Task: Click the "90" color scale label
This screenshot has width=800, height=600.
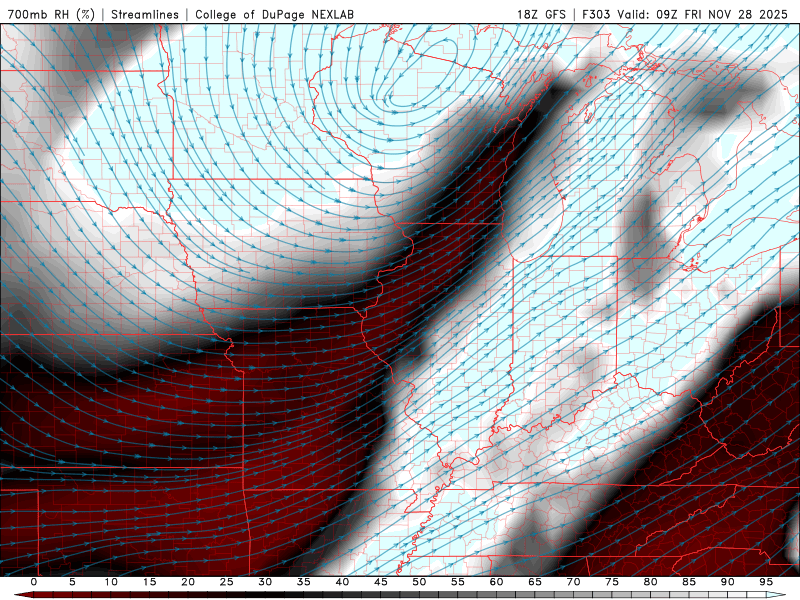Action: click(x=728, y=582)
